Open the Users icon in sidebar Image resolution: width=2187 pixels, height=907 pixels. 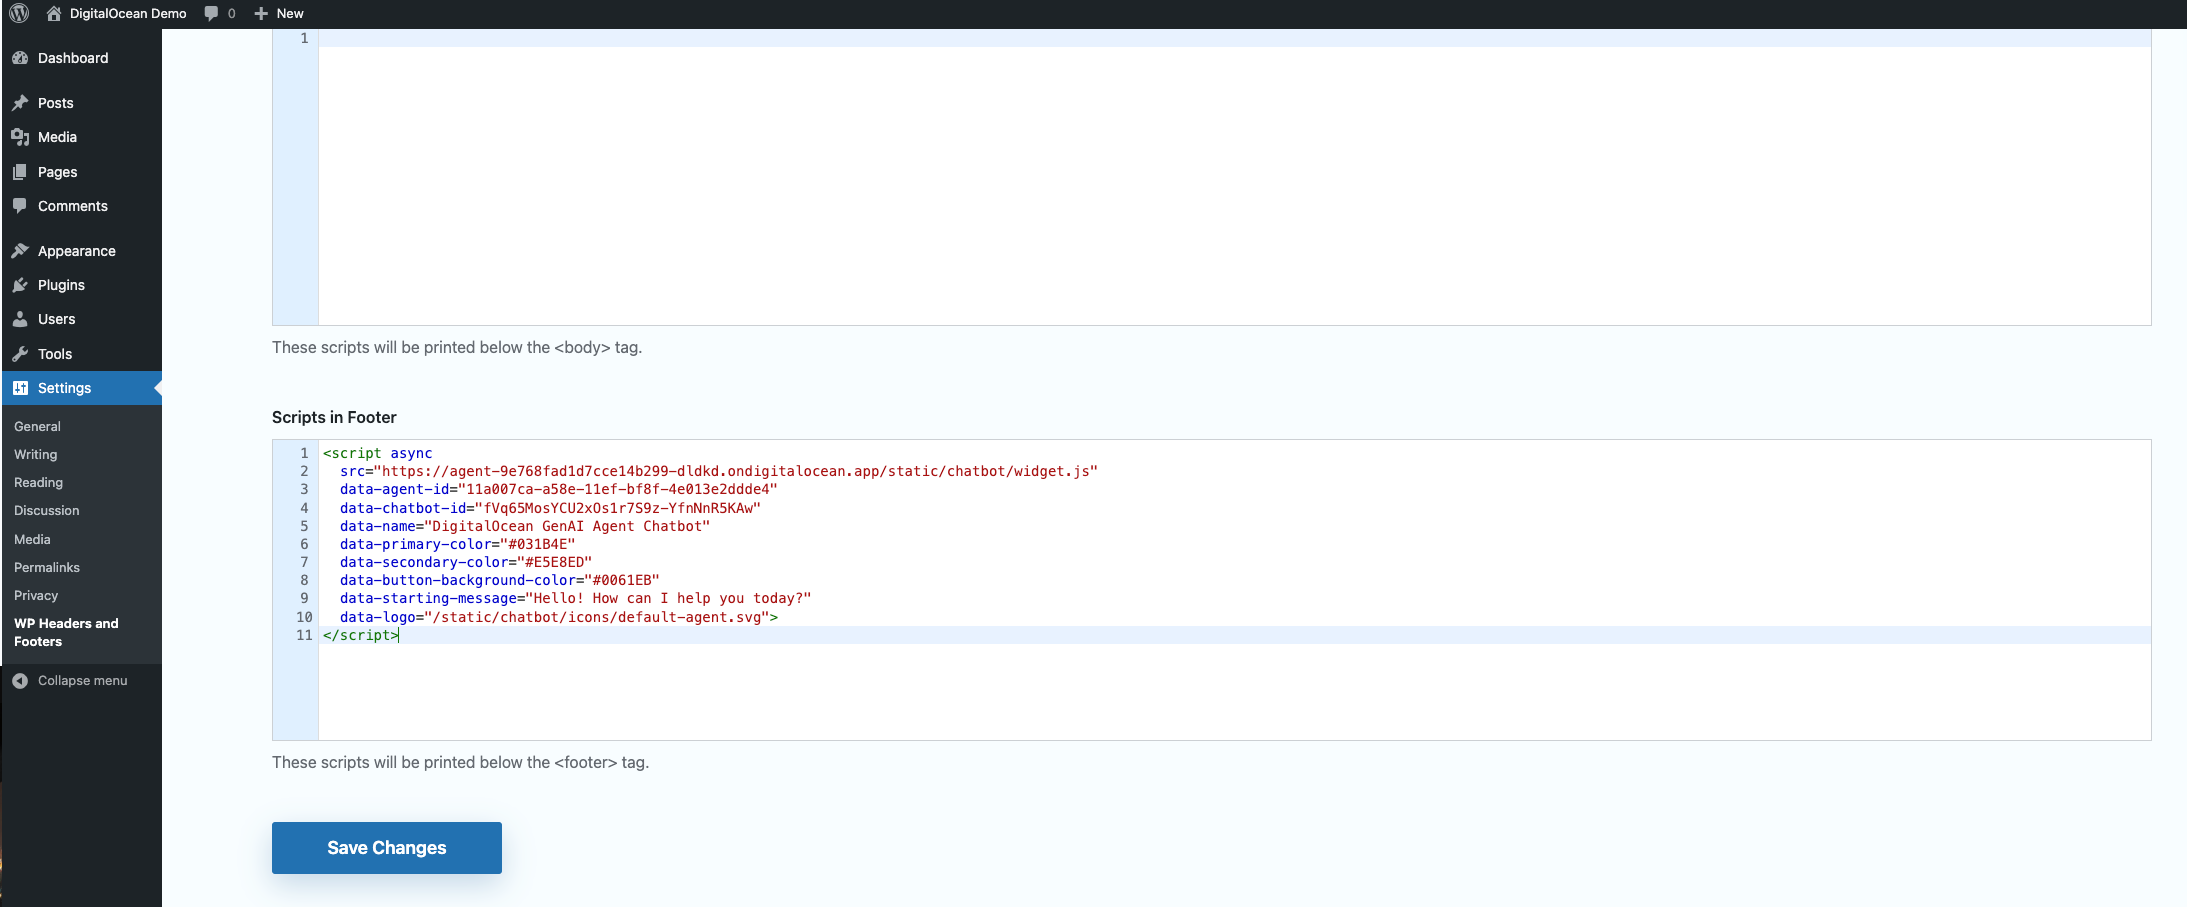point(21,318)
